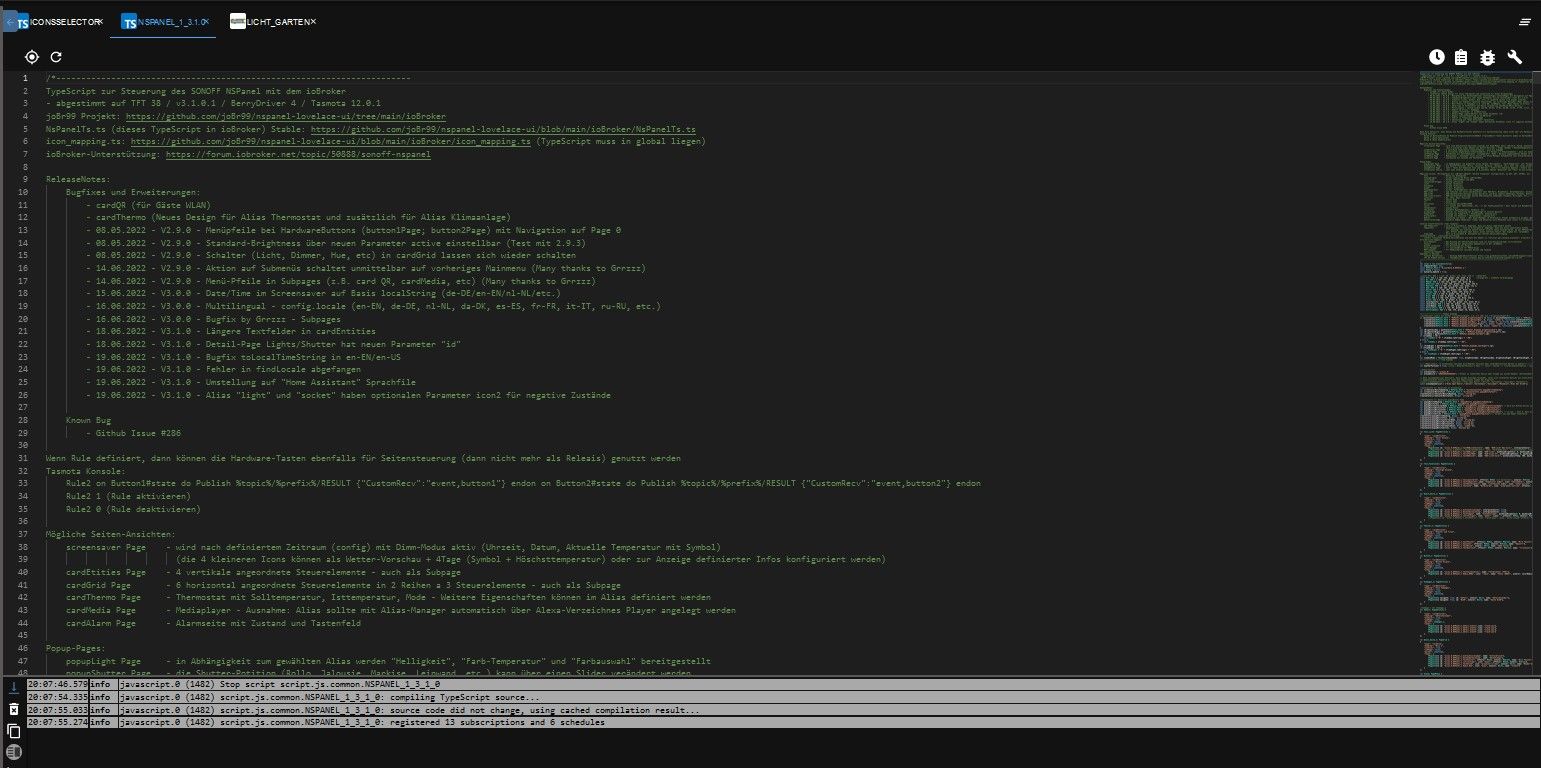The height and width of the screenshot is (768, 1541).
Task: Open the side menu back arrow
Action: (9, 22)
